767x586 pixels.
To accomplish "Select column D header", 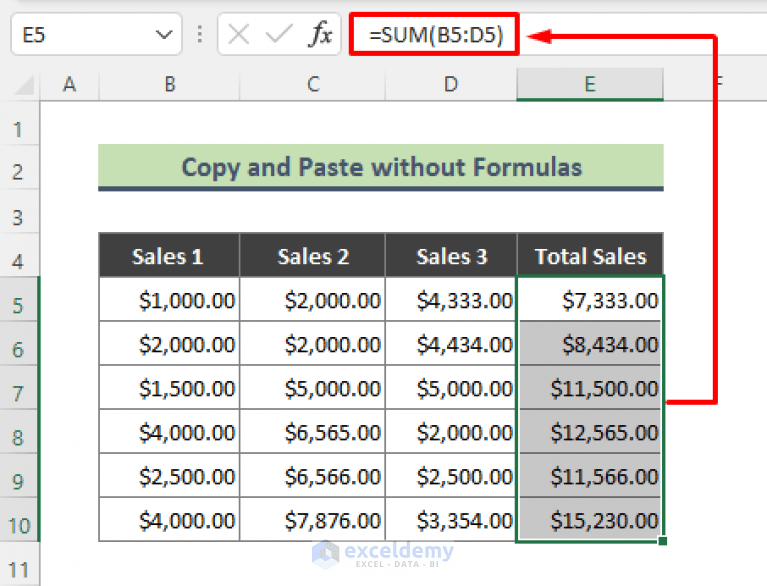I will pos(451,84).
